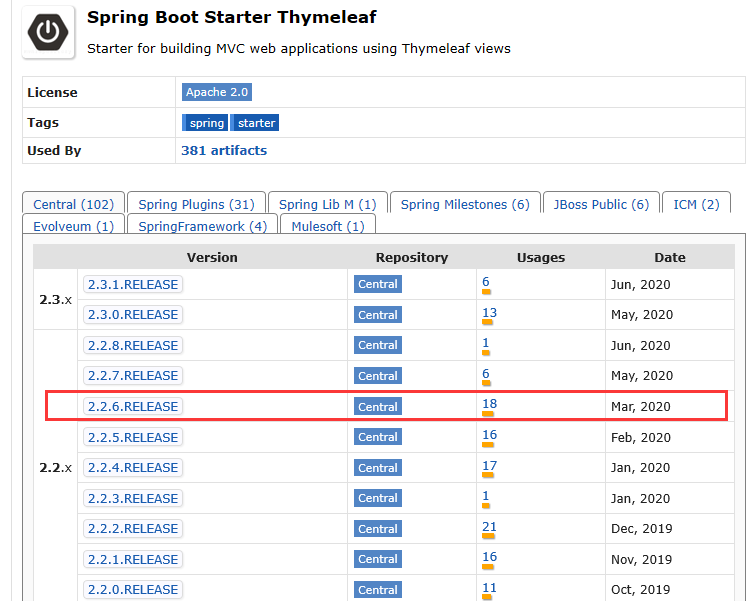The image size is (753, 601).
Task: Open usages count 11 for 2.2.0.RELEASE
Action: (489, 588)
